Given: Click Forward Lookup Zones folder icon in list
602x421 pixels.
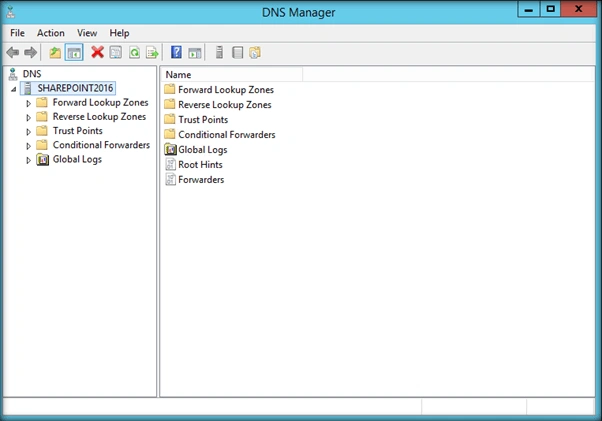Looking at the screenshot, I should click(170, 89).
